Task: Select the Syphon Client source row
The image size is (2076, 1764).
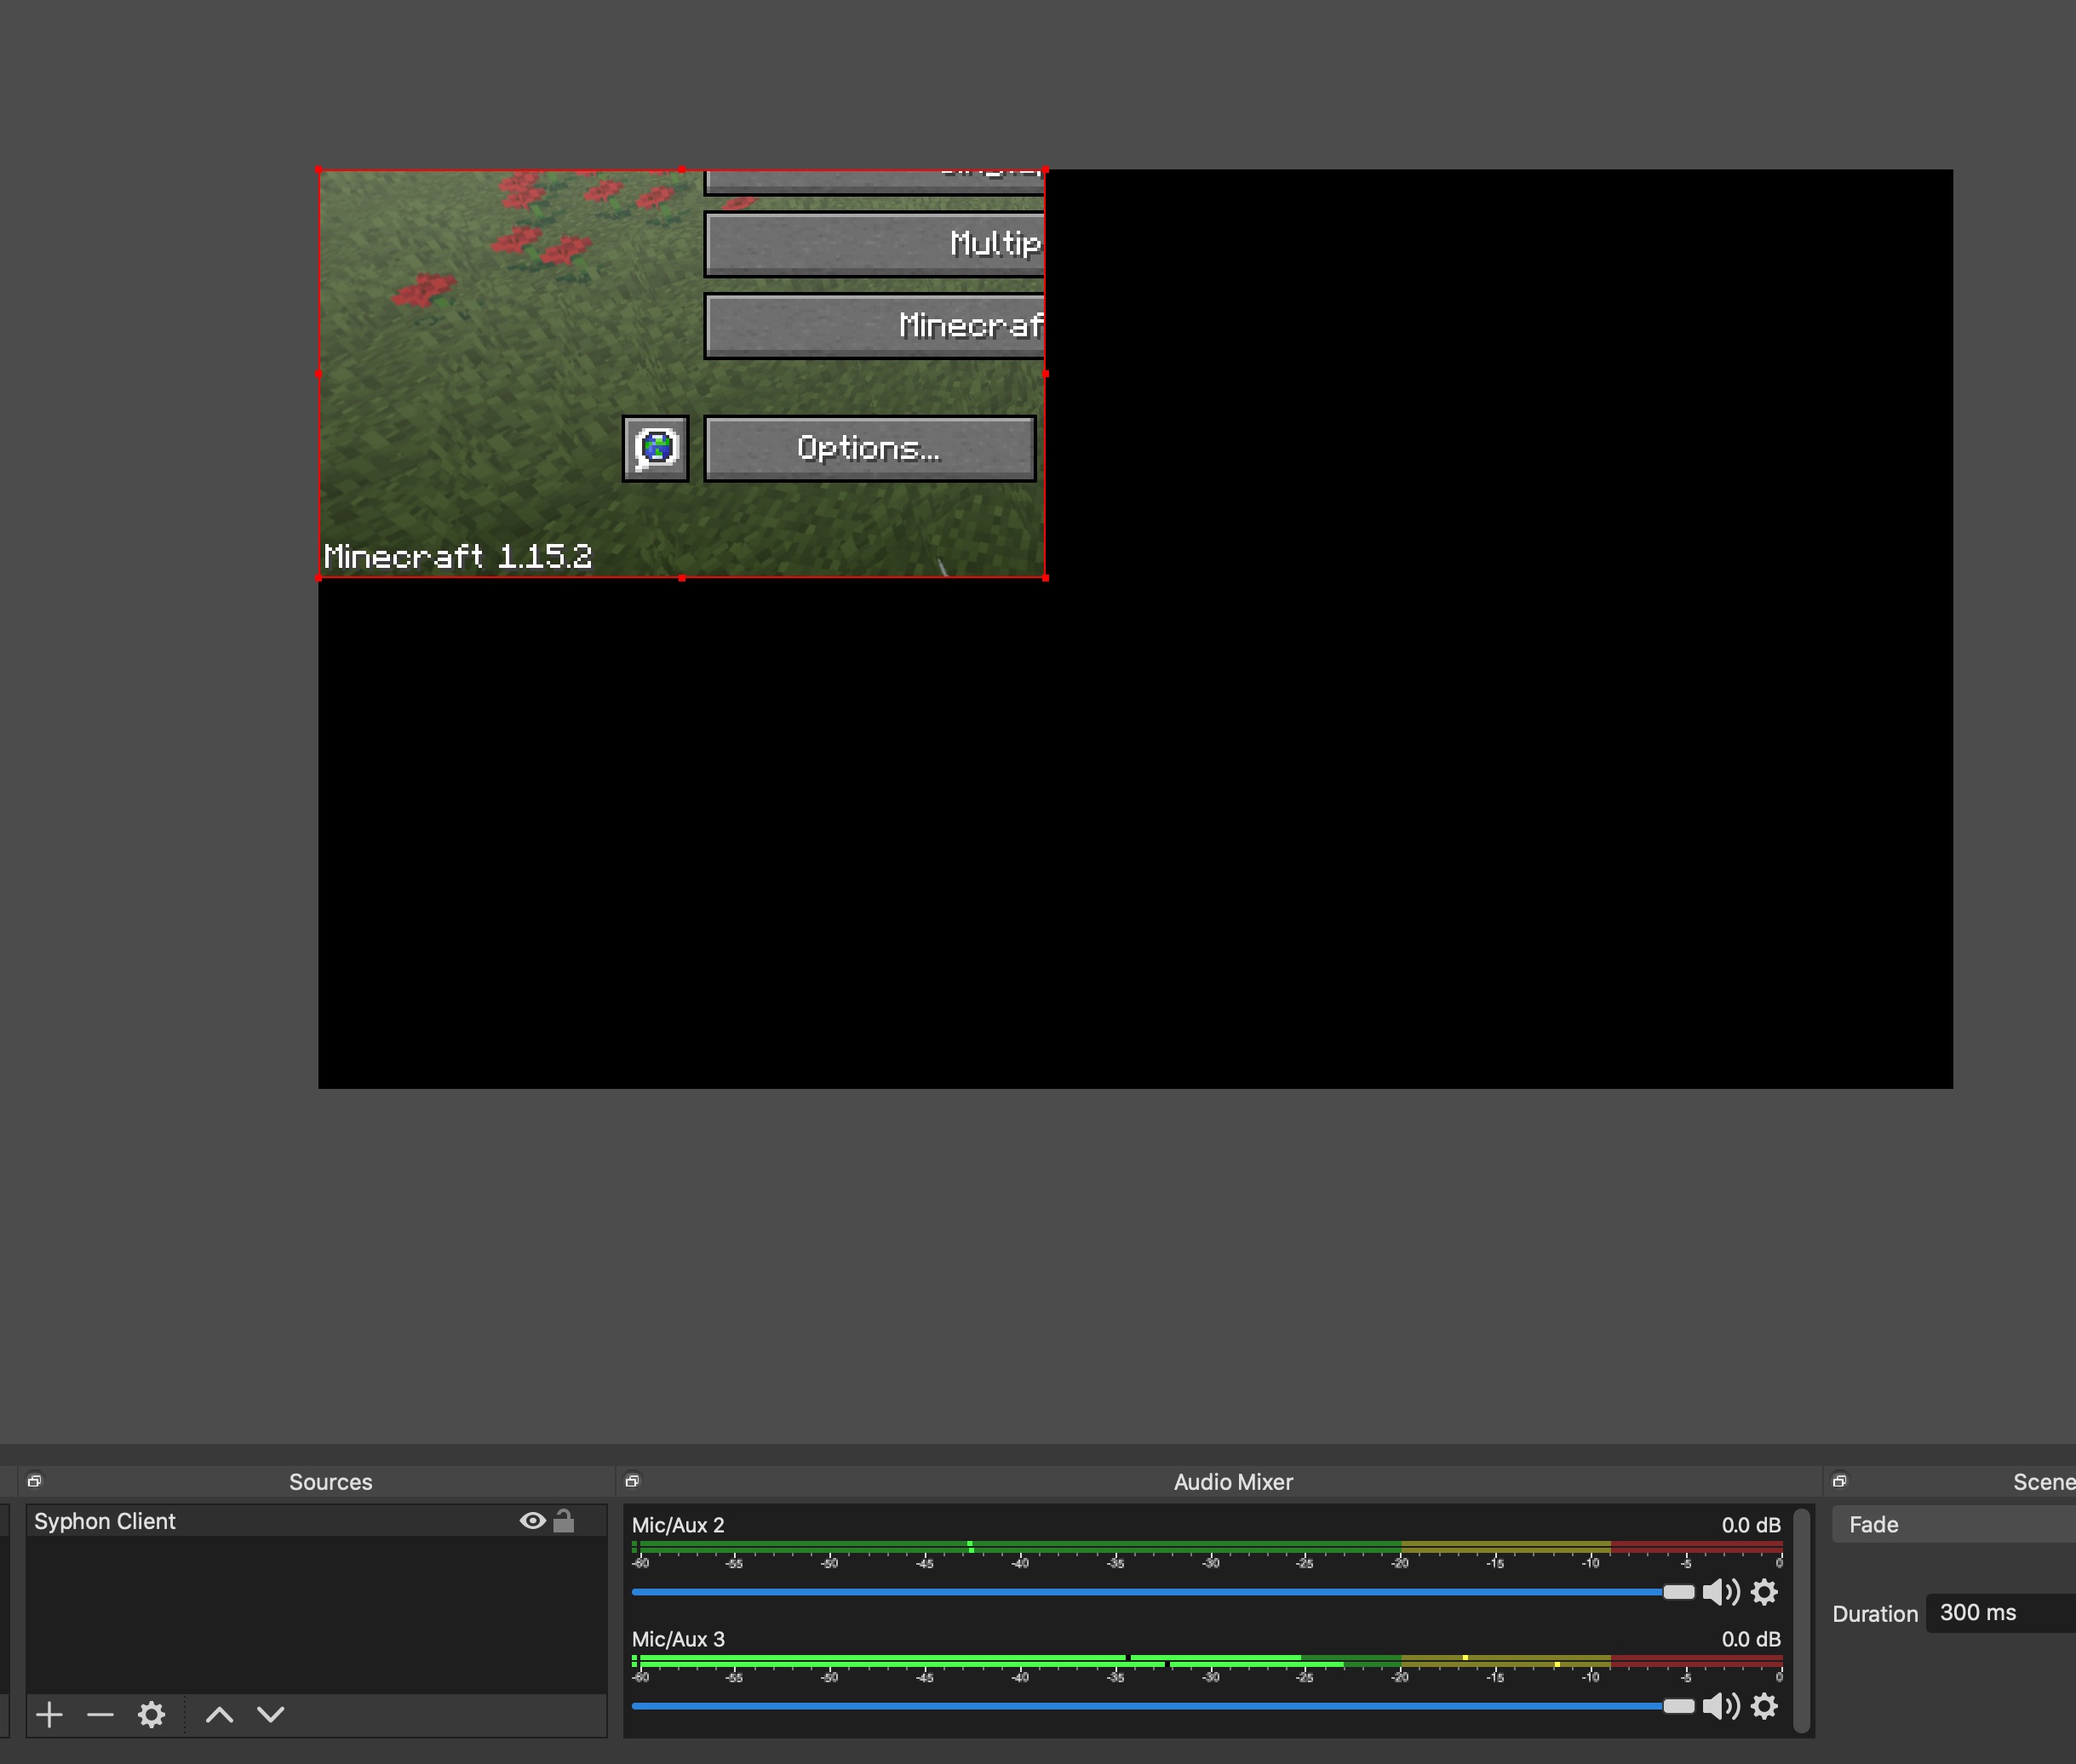Action: [x=316, y=1521]
